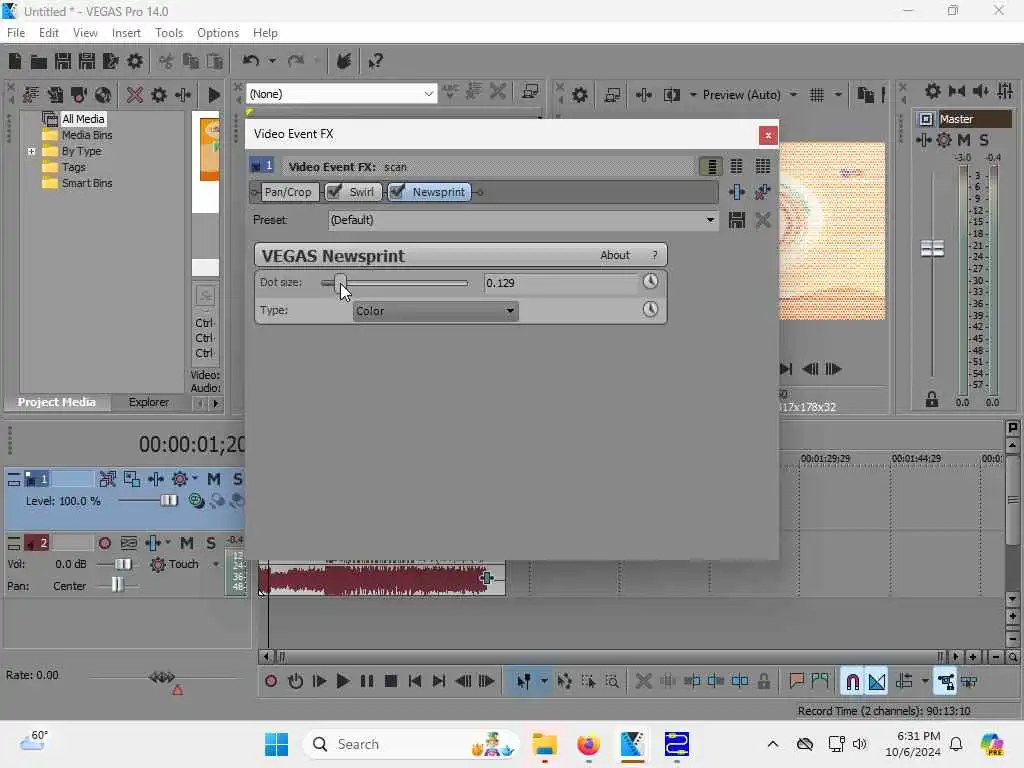Mute video track 1 with M
This screenshot has width=1024, height=768.
click(214, 479)
